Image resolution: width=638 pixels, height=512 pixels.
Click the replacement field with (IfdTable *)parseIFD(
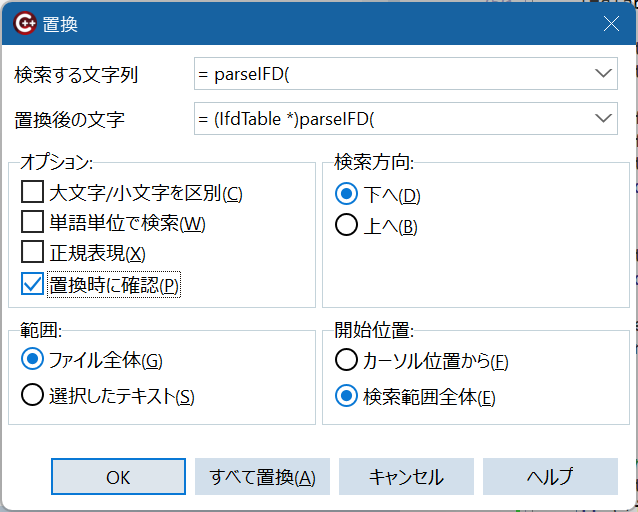click(390, 119)
